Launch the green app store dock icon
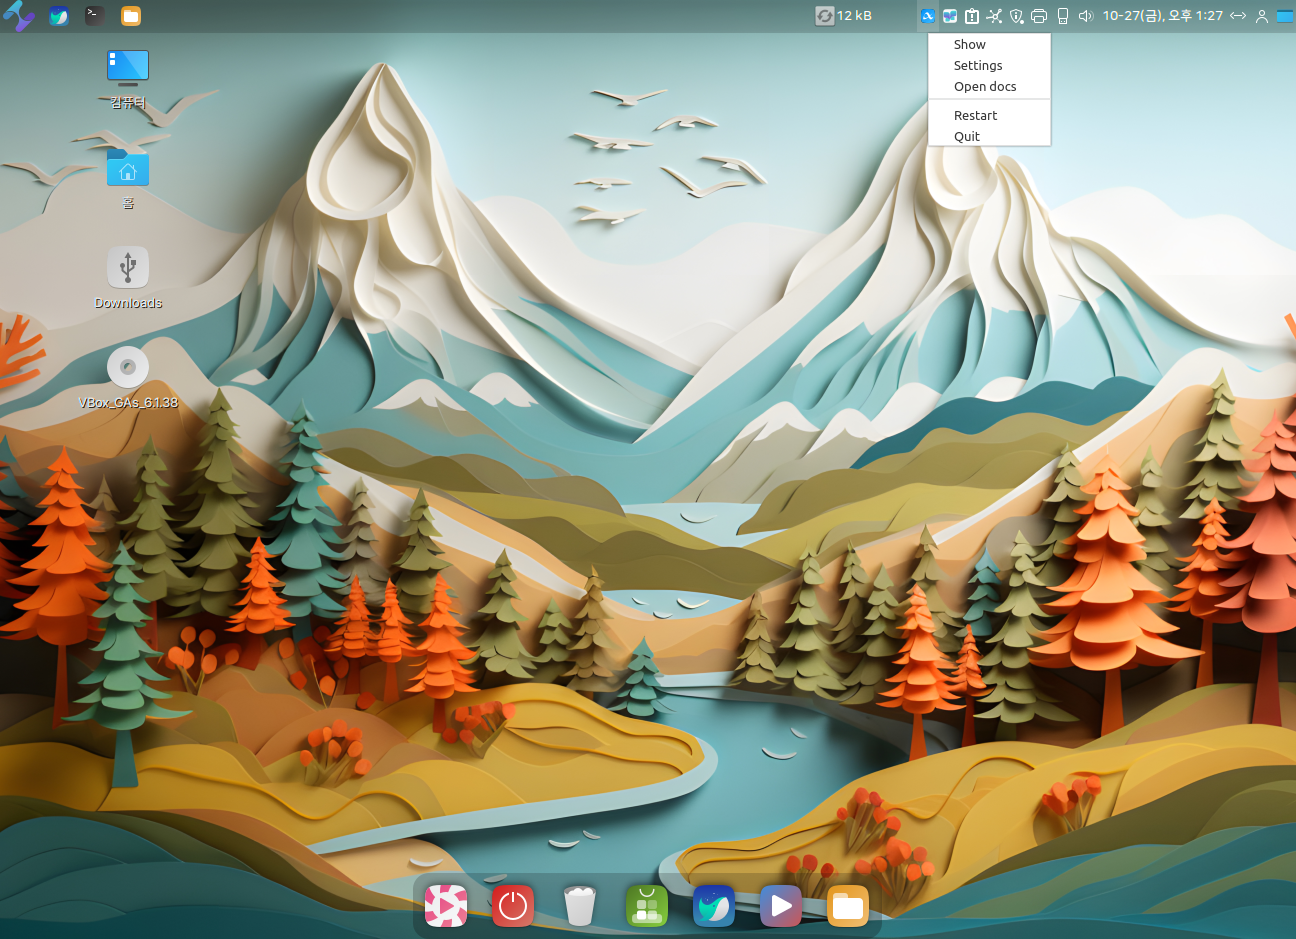Screen dimensions: 1296x939 click(647, 906)
